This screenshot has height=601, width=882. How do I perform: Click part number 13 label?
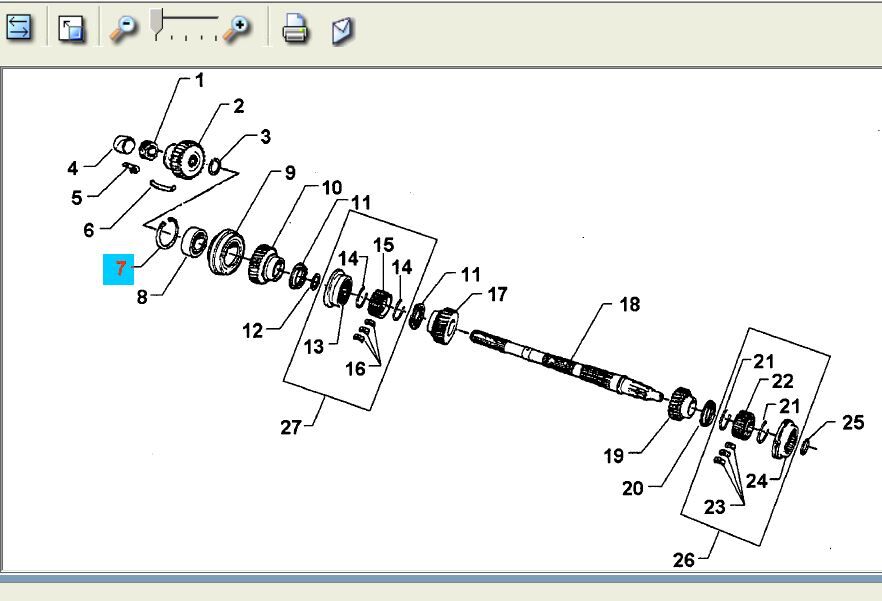[314, 346]
